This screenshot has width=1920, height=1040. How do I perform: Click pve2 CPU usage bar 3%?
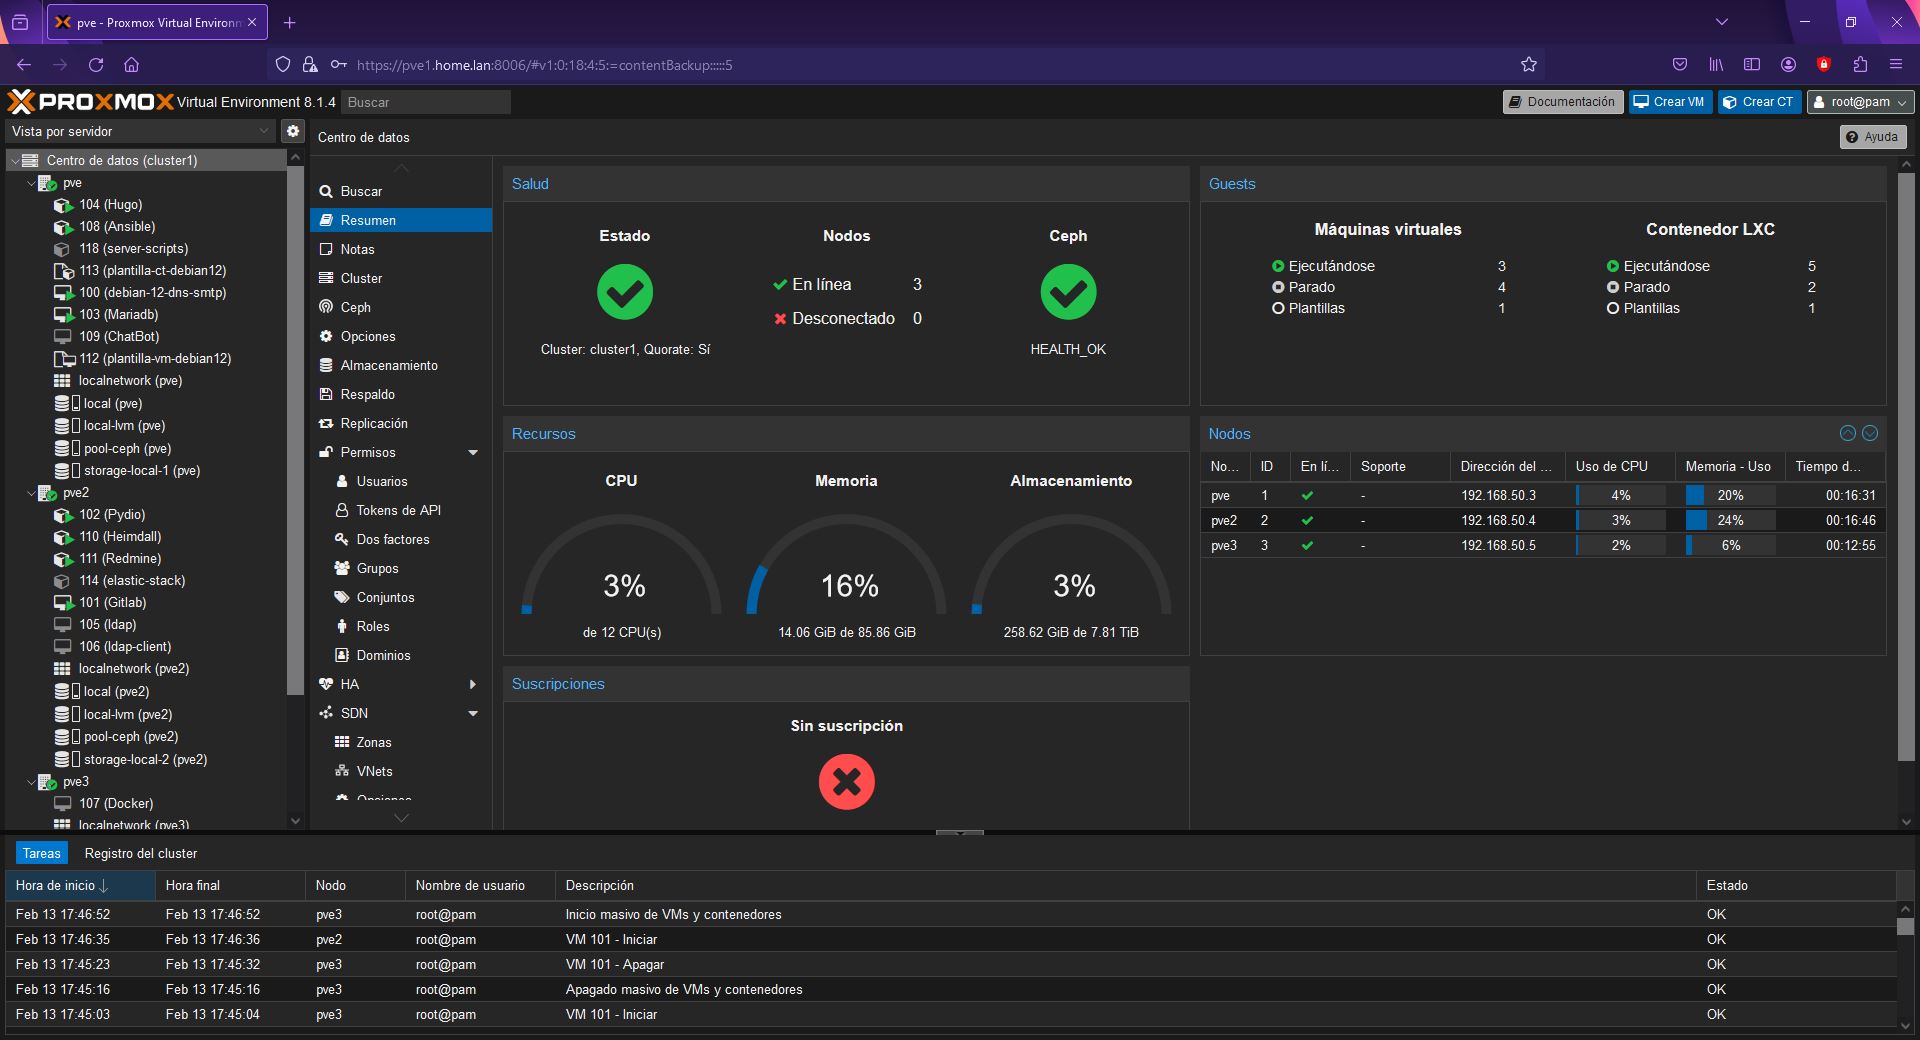coord(1620,520)
